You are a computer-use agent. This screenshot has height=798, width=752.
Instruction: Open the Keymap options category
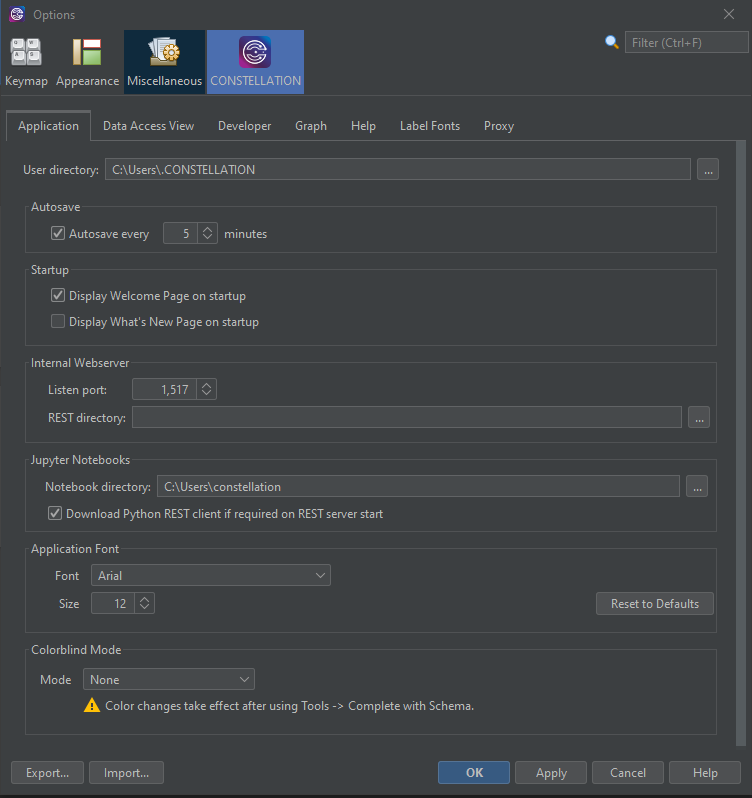[x=26, y=62]
